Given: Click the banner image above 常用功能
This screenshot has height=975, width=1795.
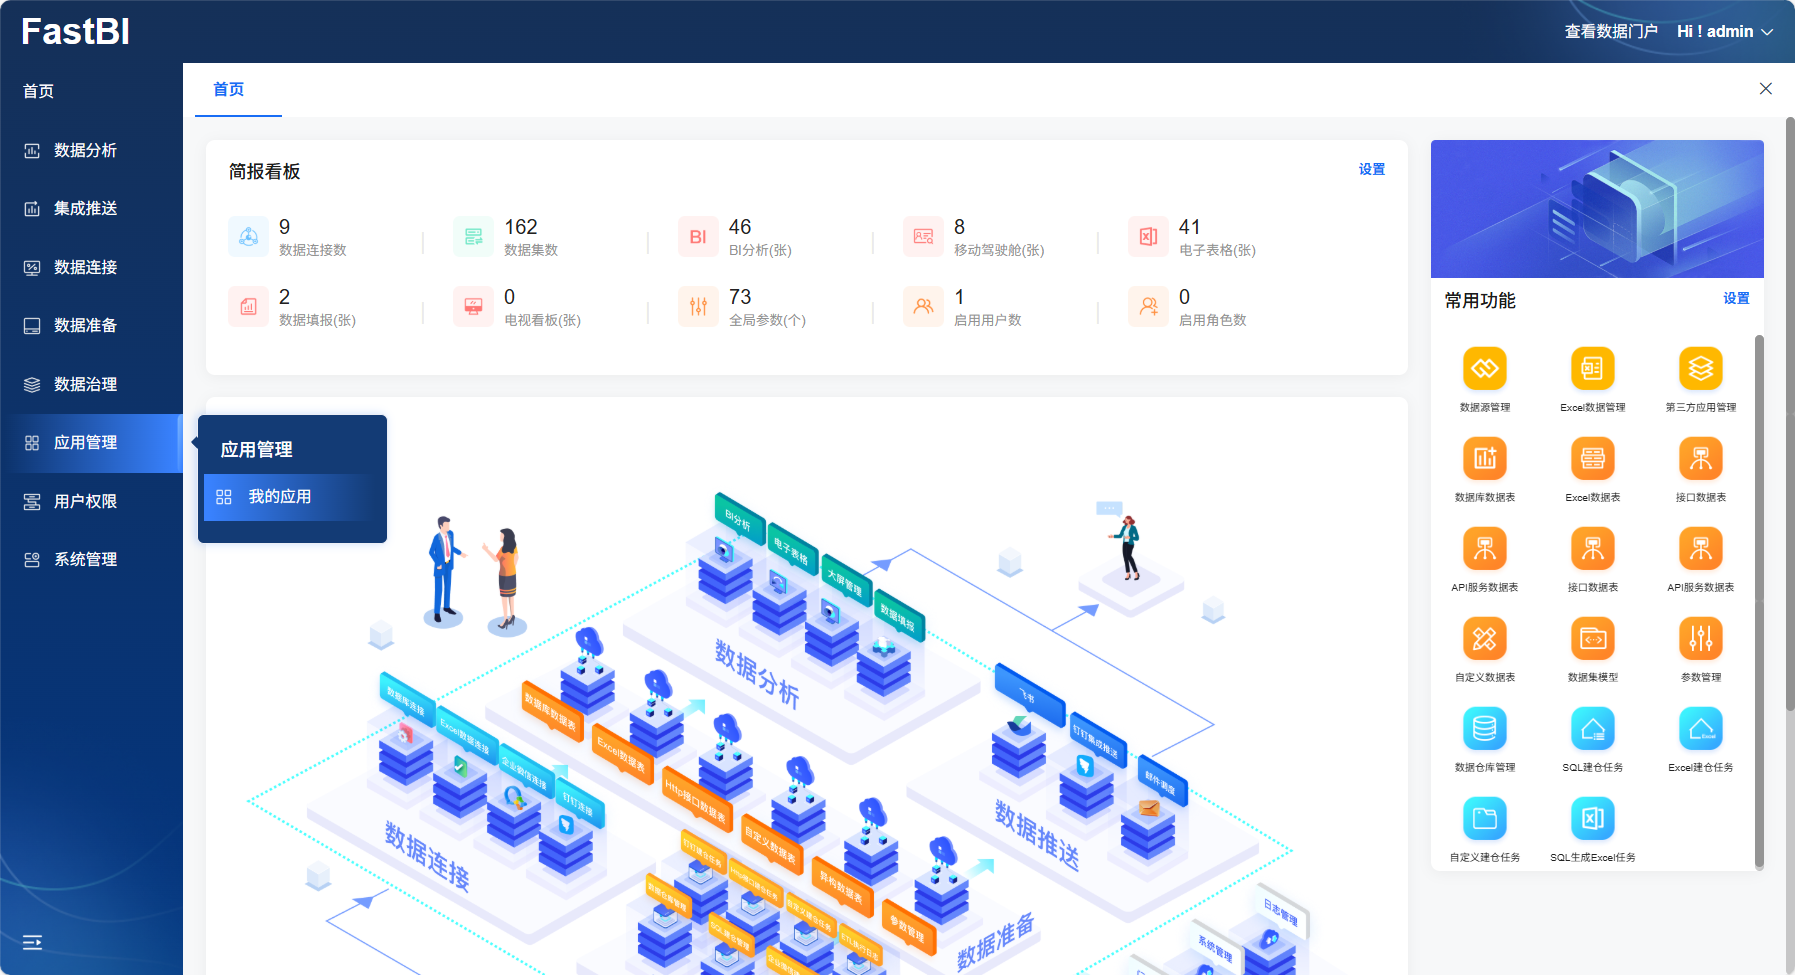Looking at the screenshot, I should [1596, 209].
